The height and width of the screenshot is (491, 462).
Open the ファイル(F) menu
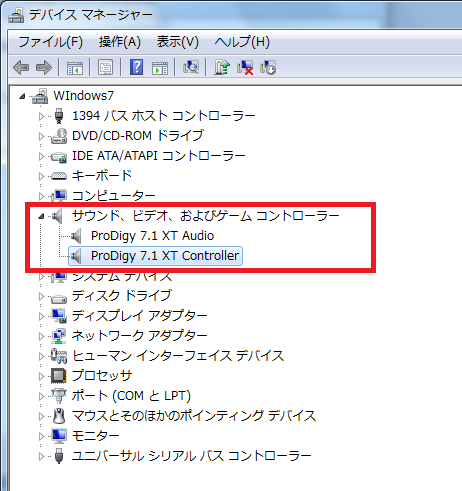pos(50,42)
